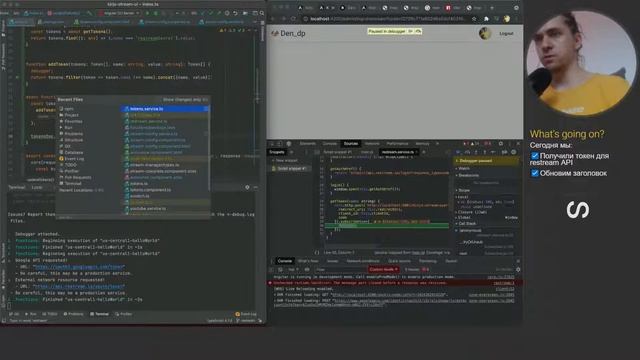This screenshot has height=360, width=640.
Task: Open Custom levels dropdown in console
Action: [384, 269]
